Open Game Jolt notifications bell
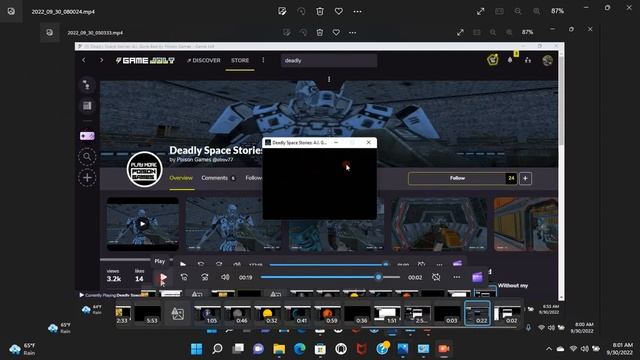Image resolution: width=640 pixels, height=360 pixels. (x=510, y=60)
